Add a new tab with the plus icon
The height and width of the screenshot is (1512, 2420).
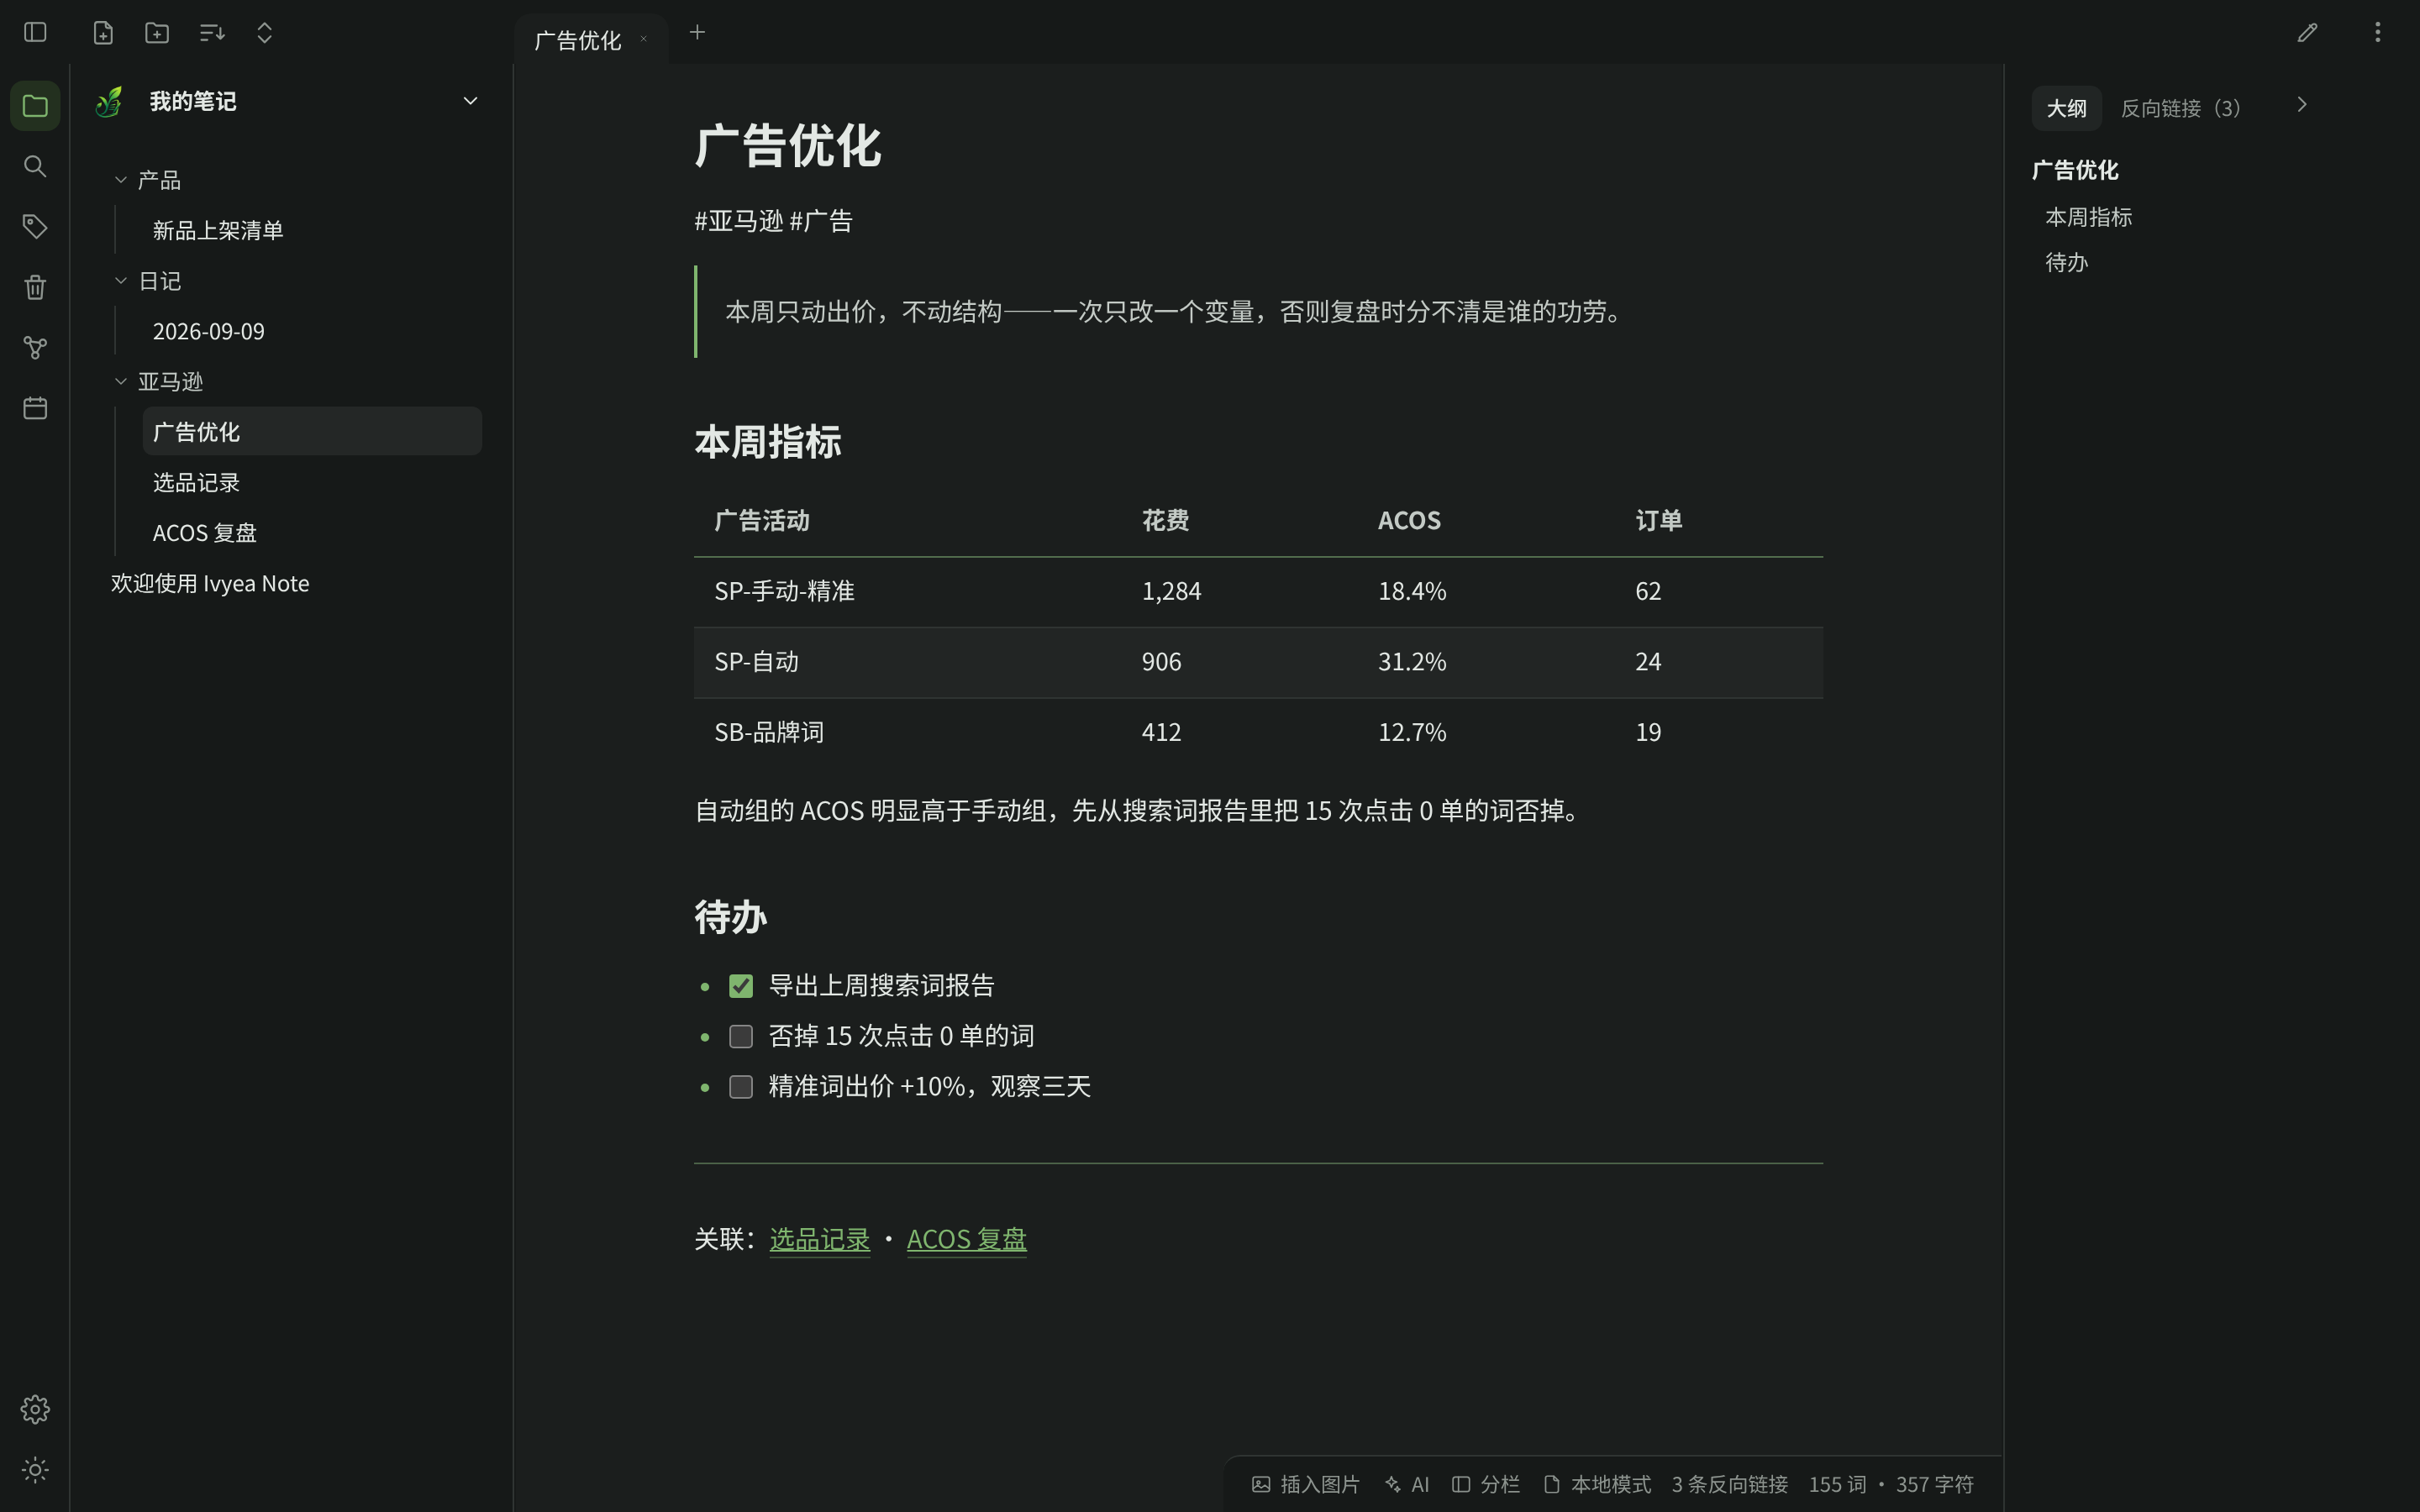(x=697, y=33)
